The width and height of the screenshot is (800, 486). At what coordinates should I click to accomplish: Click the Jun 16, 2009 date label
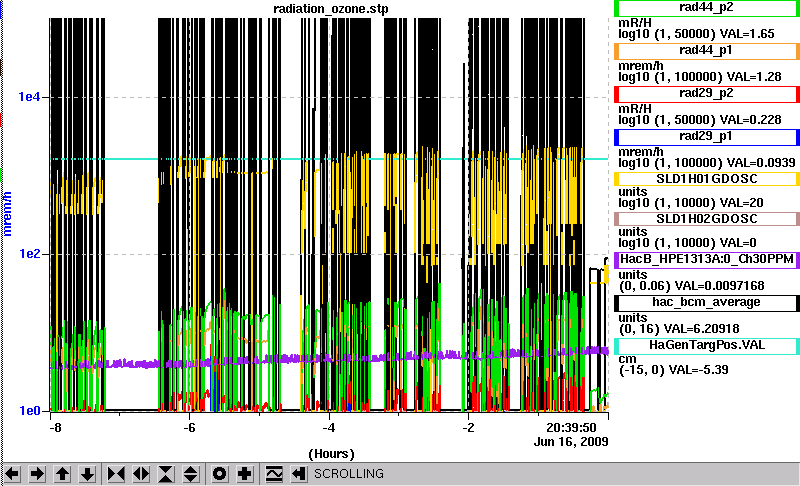click(571, 442)
